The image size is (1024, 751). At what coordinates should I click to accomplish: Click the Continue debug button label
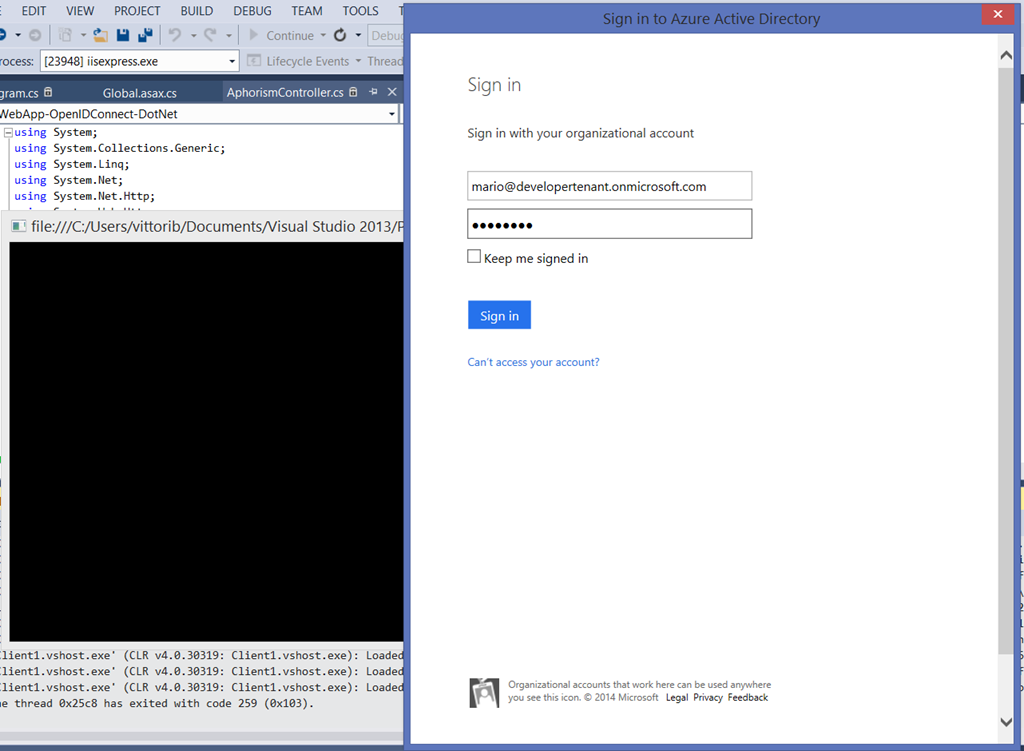pos(290,36)
